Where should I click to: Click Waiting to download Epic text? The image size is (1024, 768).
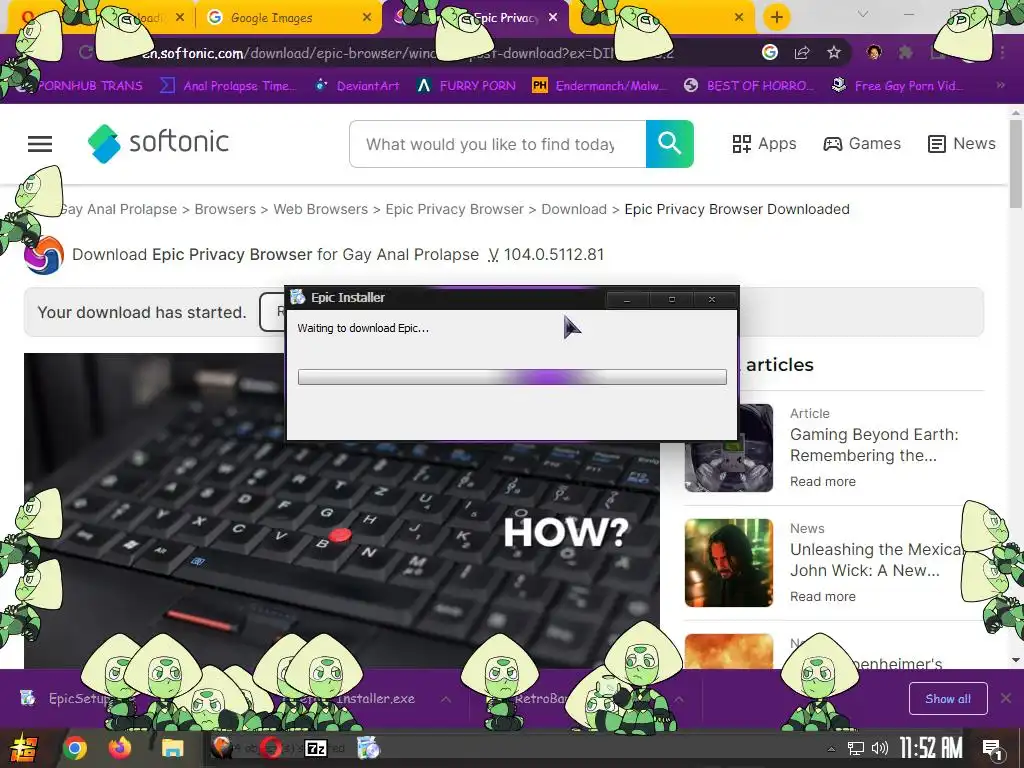tap(363, 328)
